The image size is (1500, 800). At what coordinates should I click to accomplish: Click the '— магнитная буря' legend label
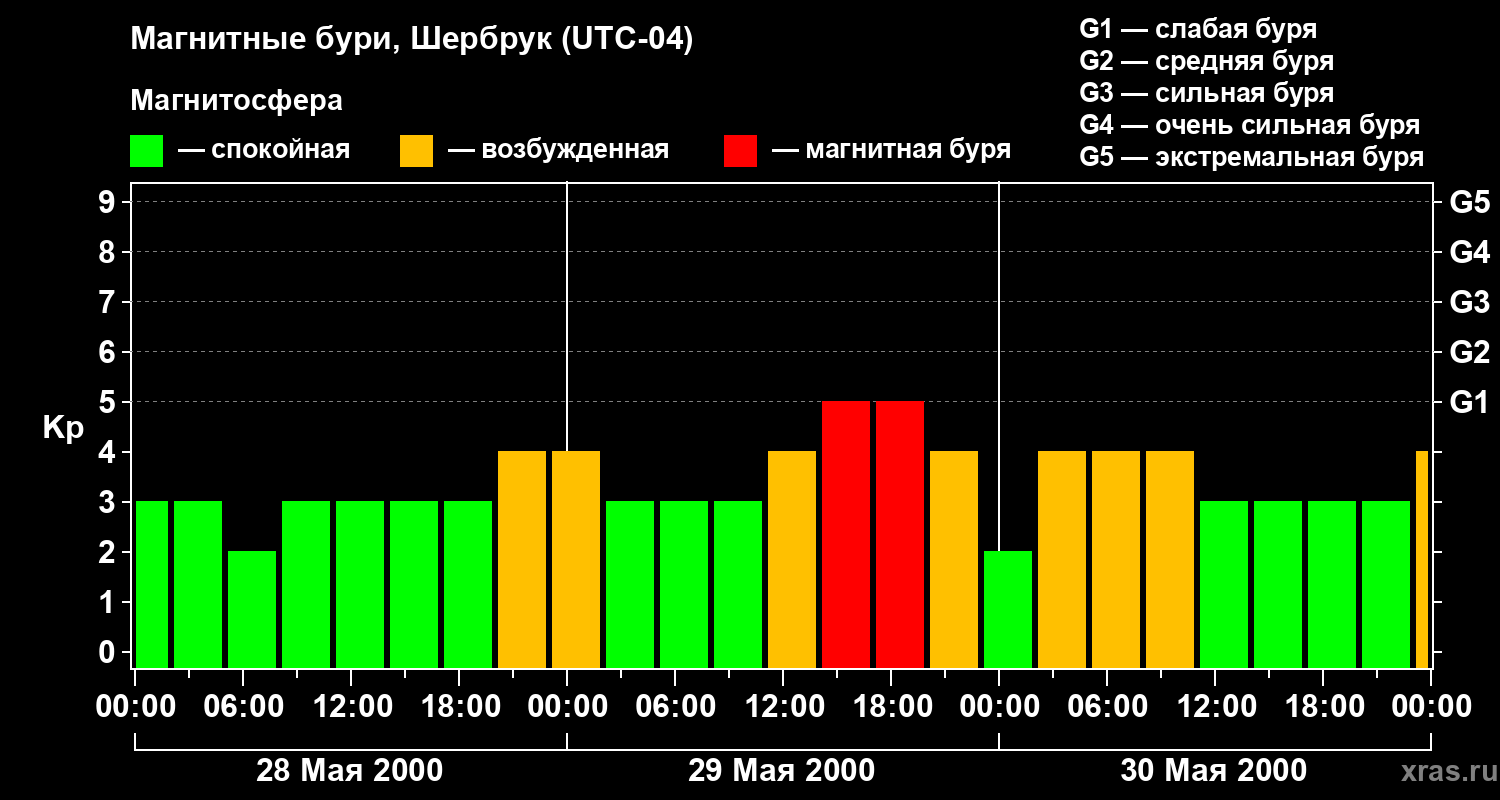point(891,150)
